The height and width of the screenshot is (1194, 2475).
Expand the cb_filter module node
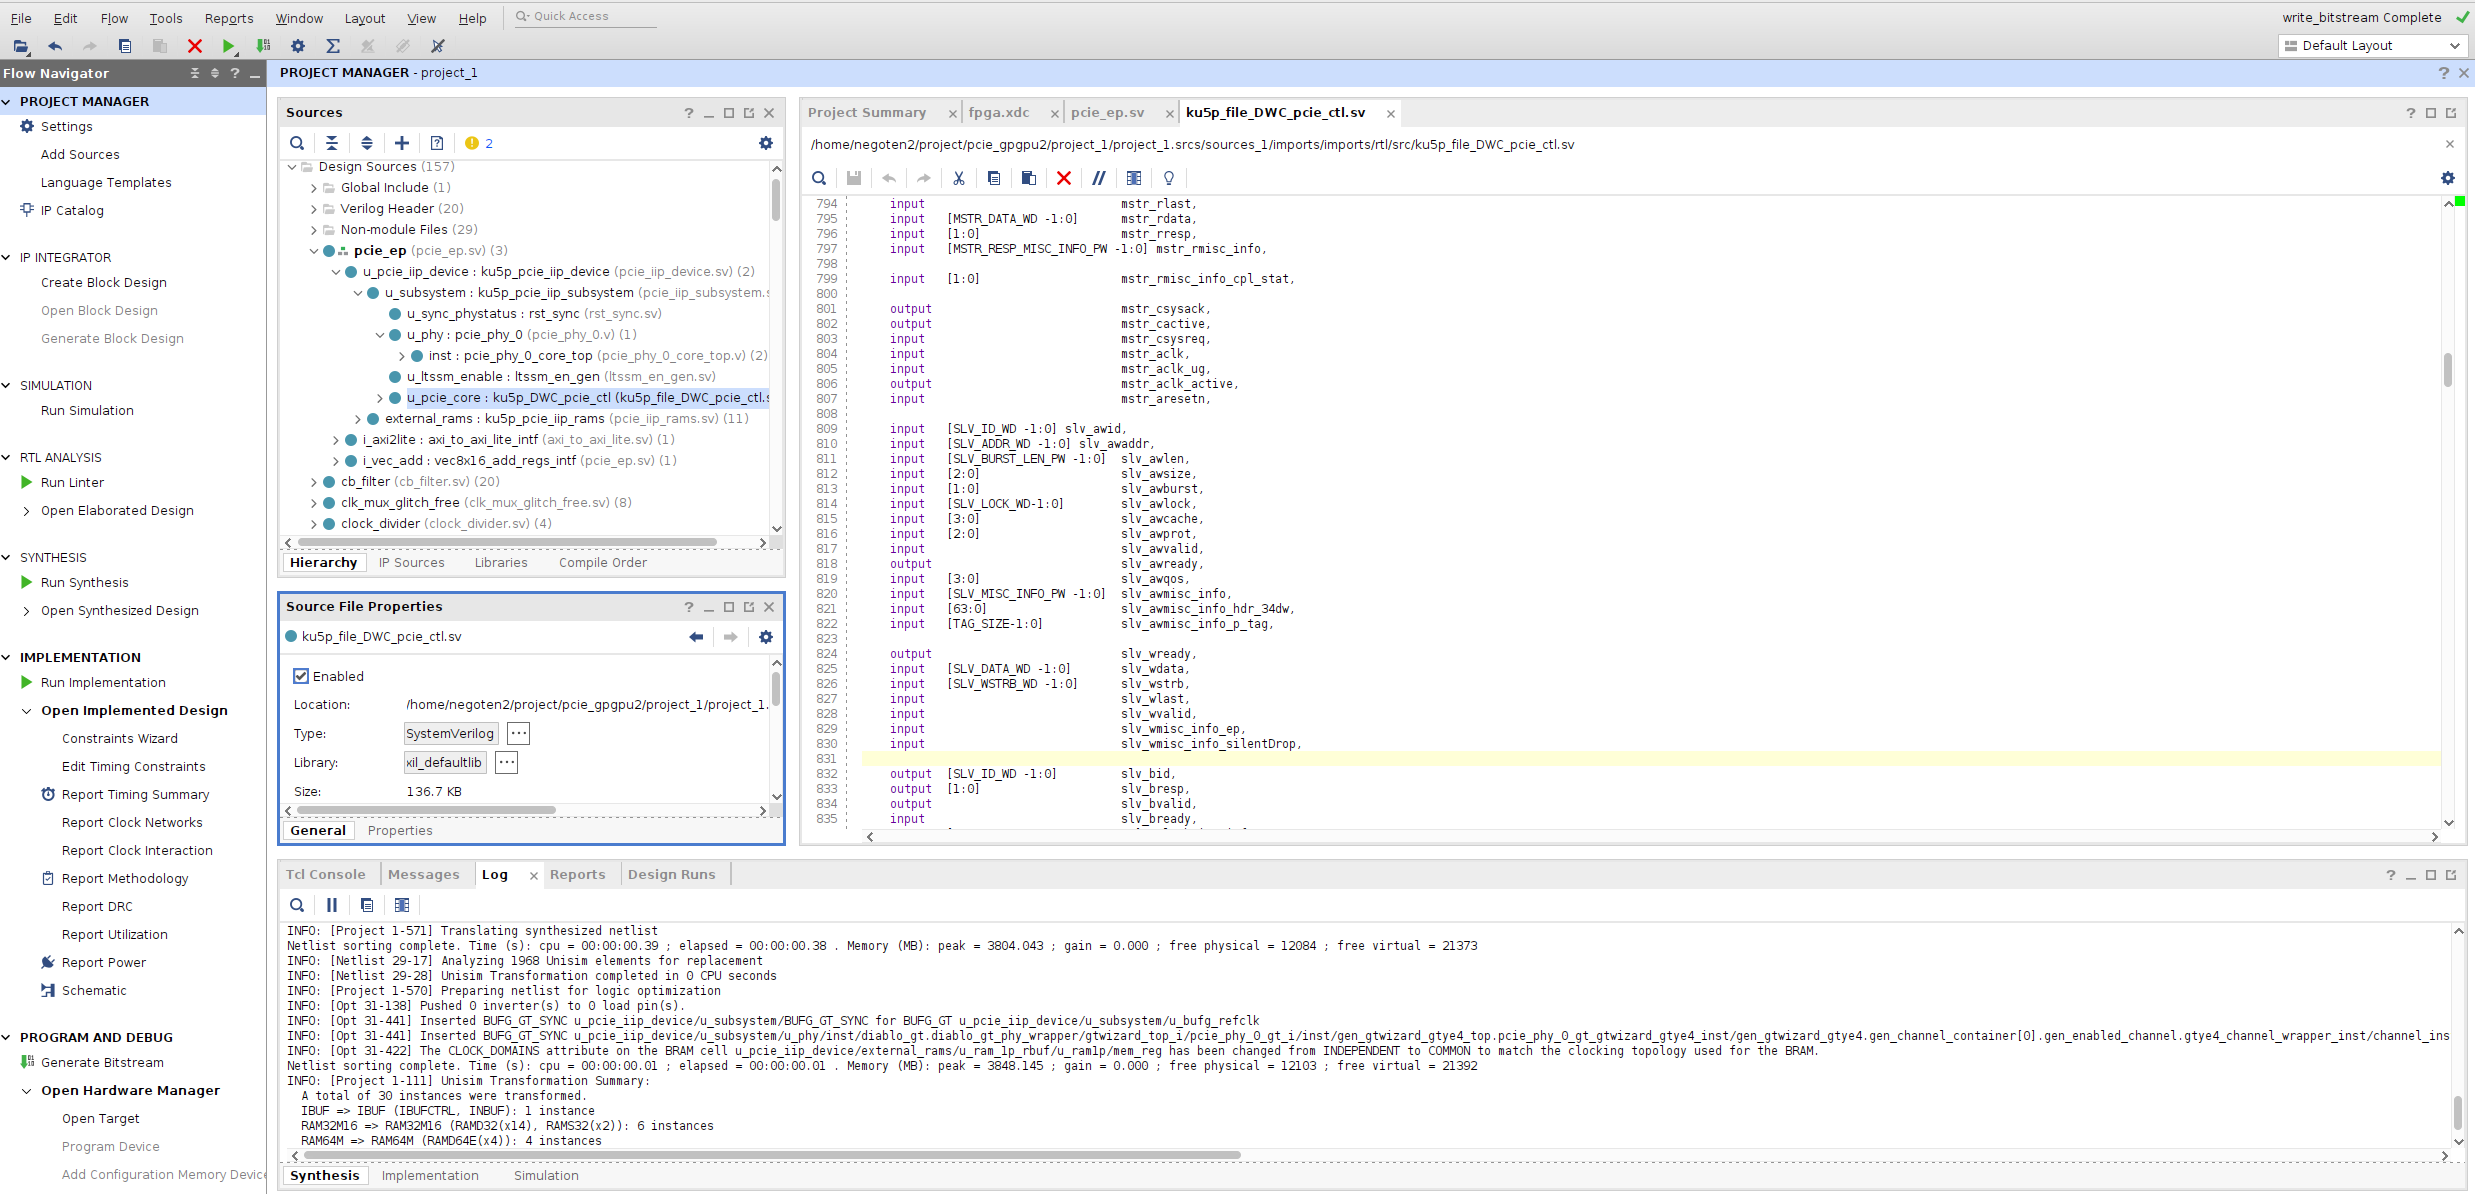pos(313,482)
